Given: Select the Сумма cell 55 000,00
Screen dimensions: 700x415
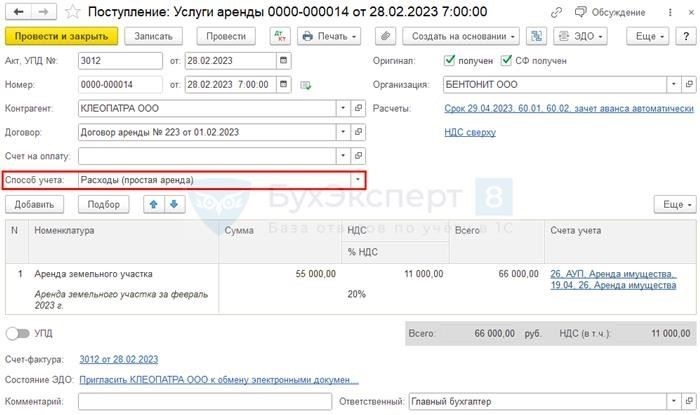Looking at the screenshot, I should [x=315, y=274].
